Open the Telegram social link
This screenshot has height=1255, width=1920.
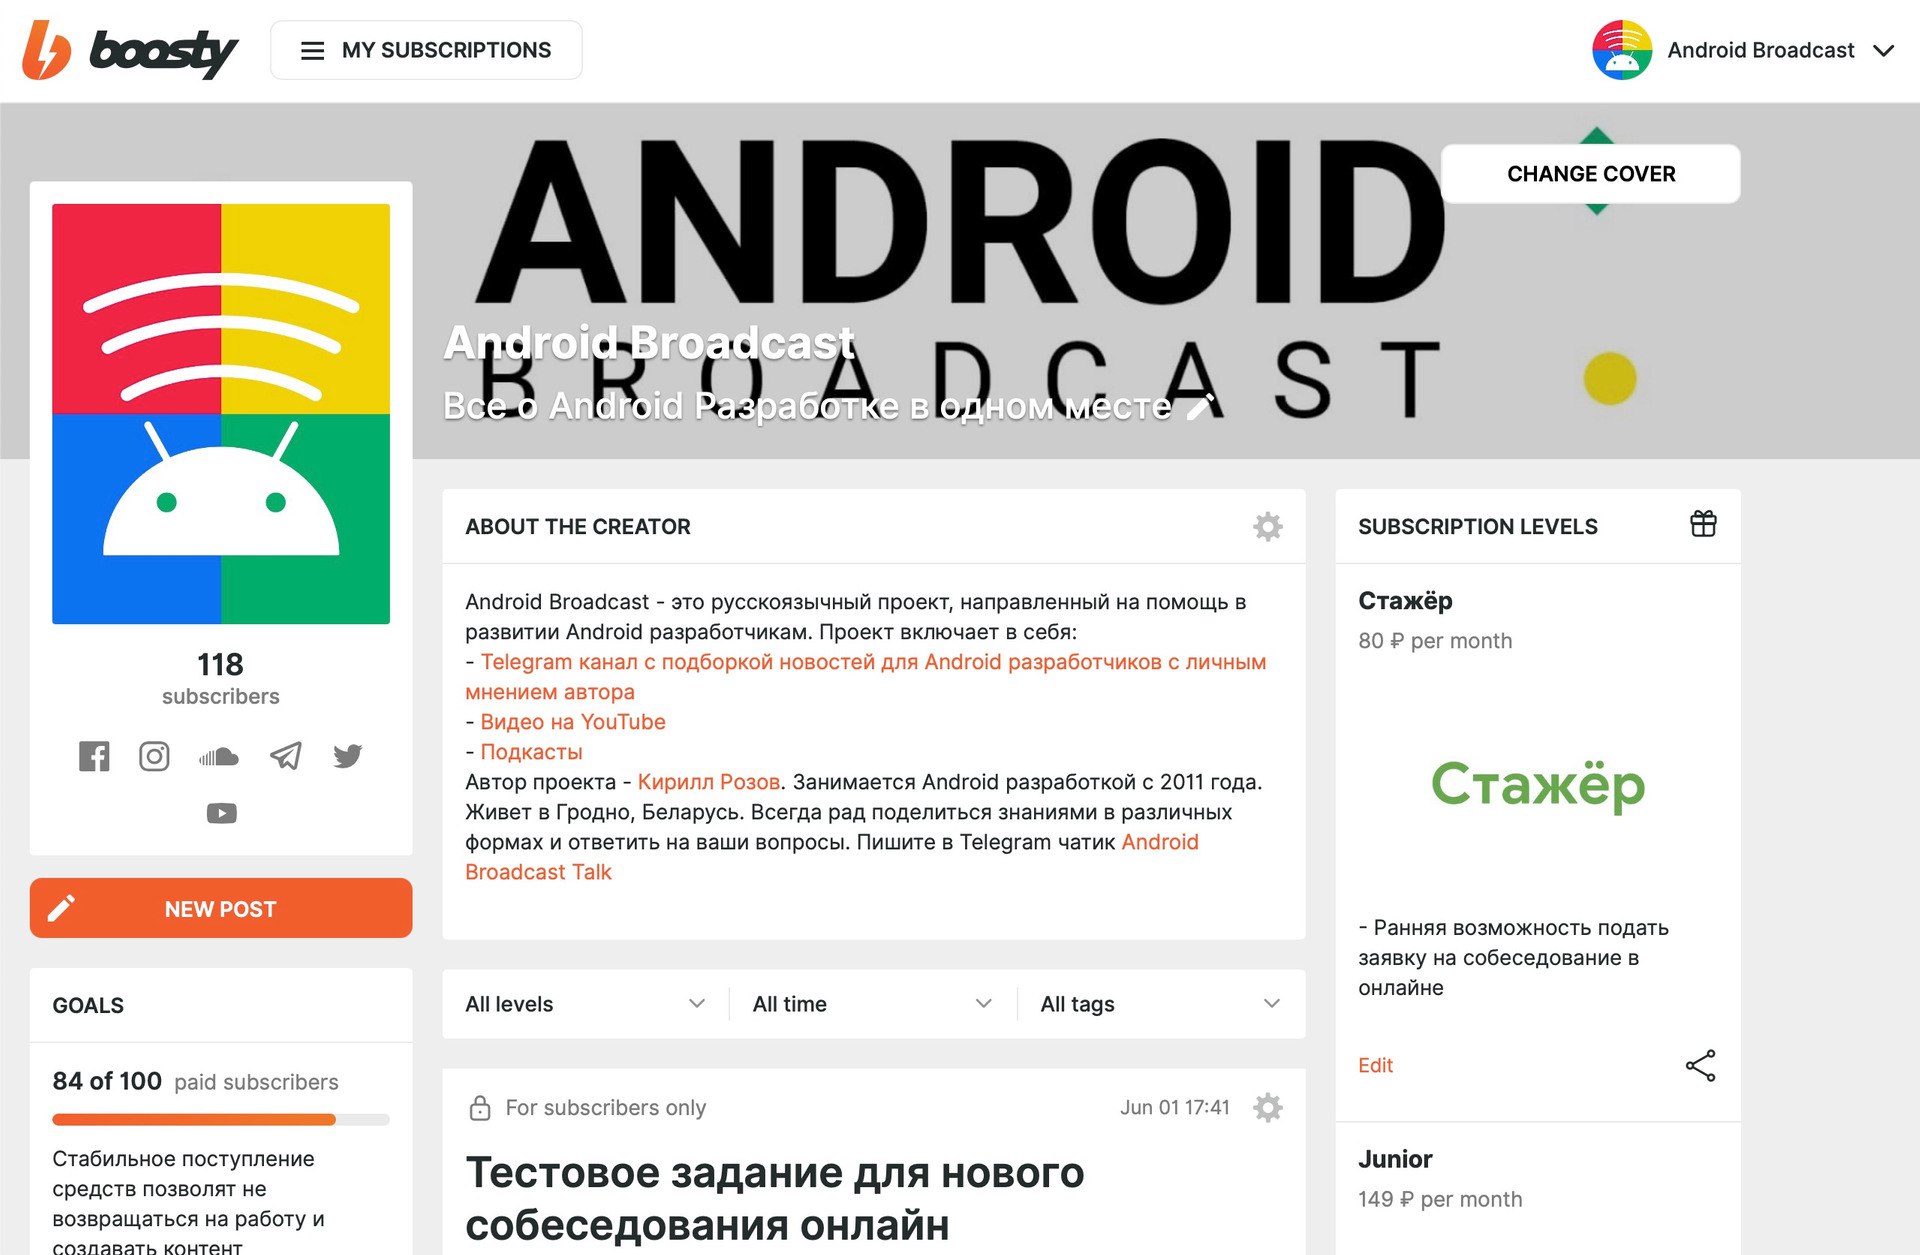point(286,756)
